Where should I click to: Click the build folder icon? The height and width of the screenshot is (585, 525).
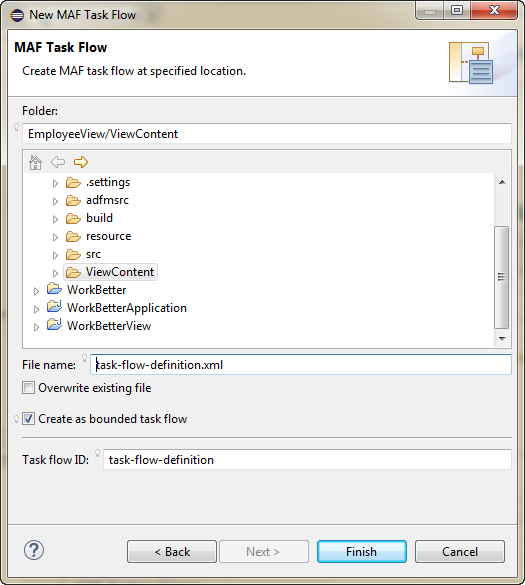pos(73,218)
